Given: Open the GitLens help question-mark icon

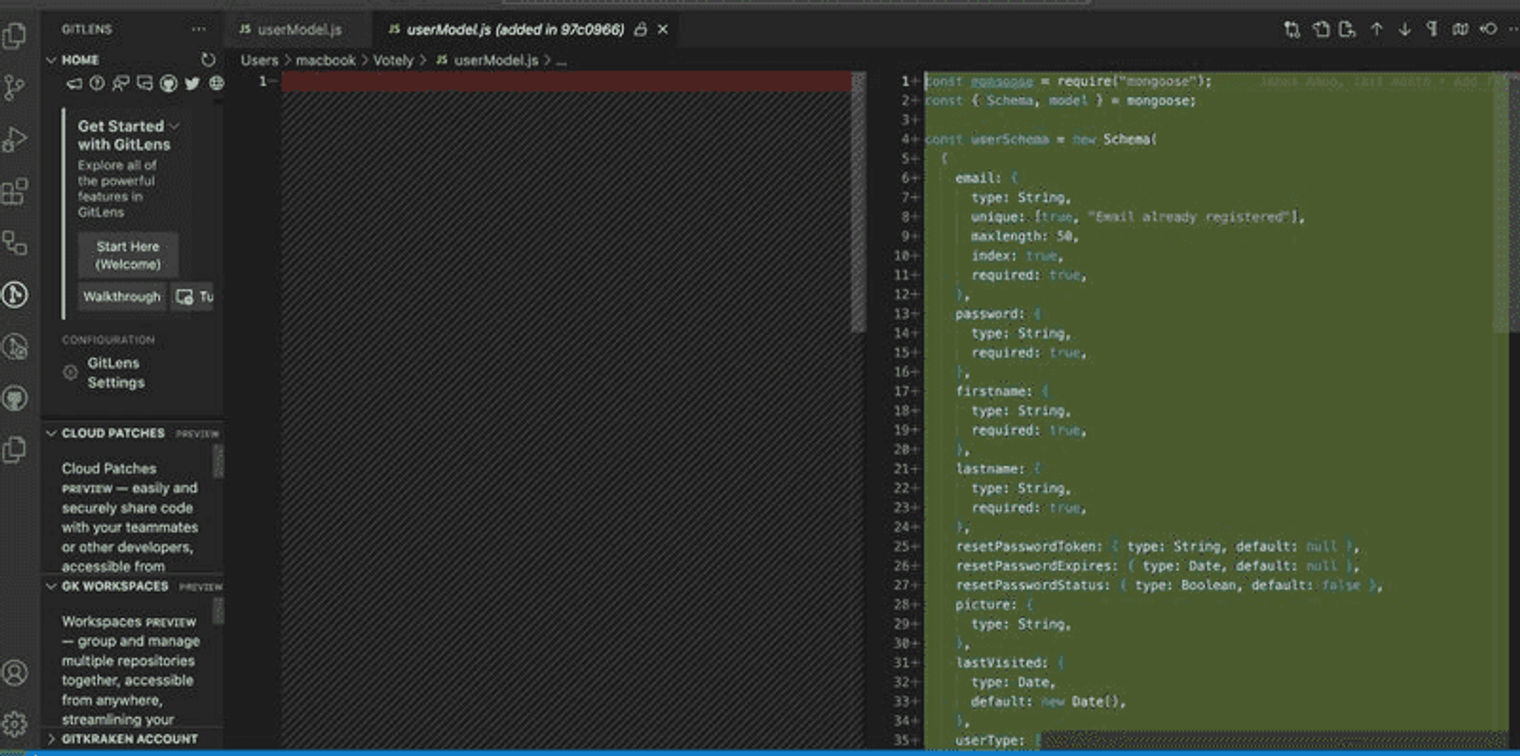Looking at the screenshot, I should click(97, 84).
